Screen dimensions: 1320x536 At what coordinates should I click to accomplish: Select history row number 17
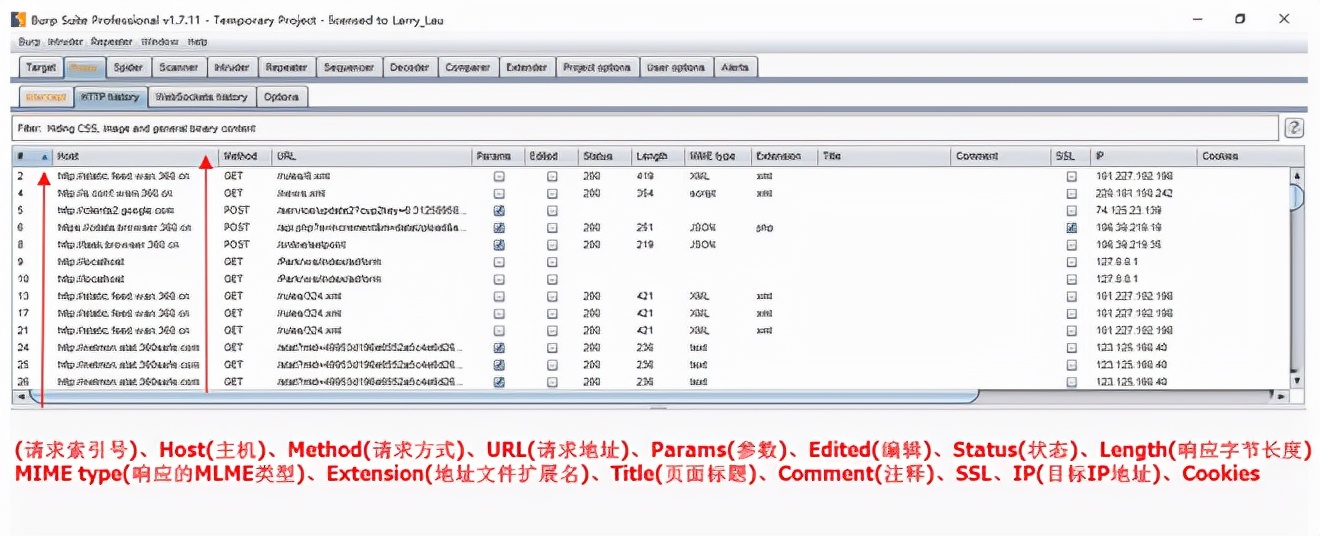pos(650,313)
